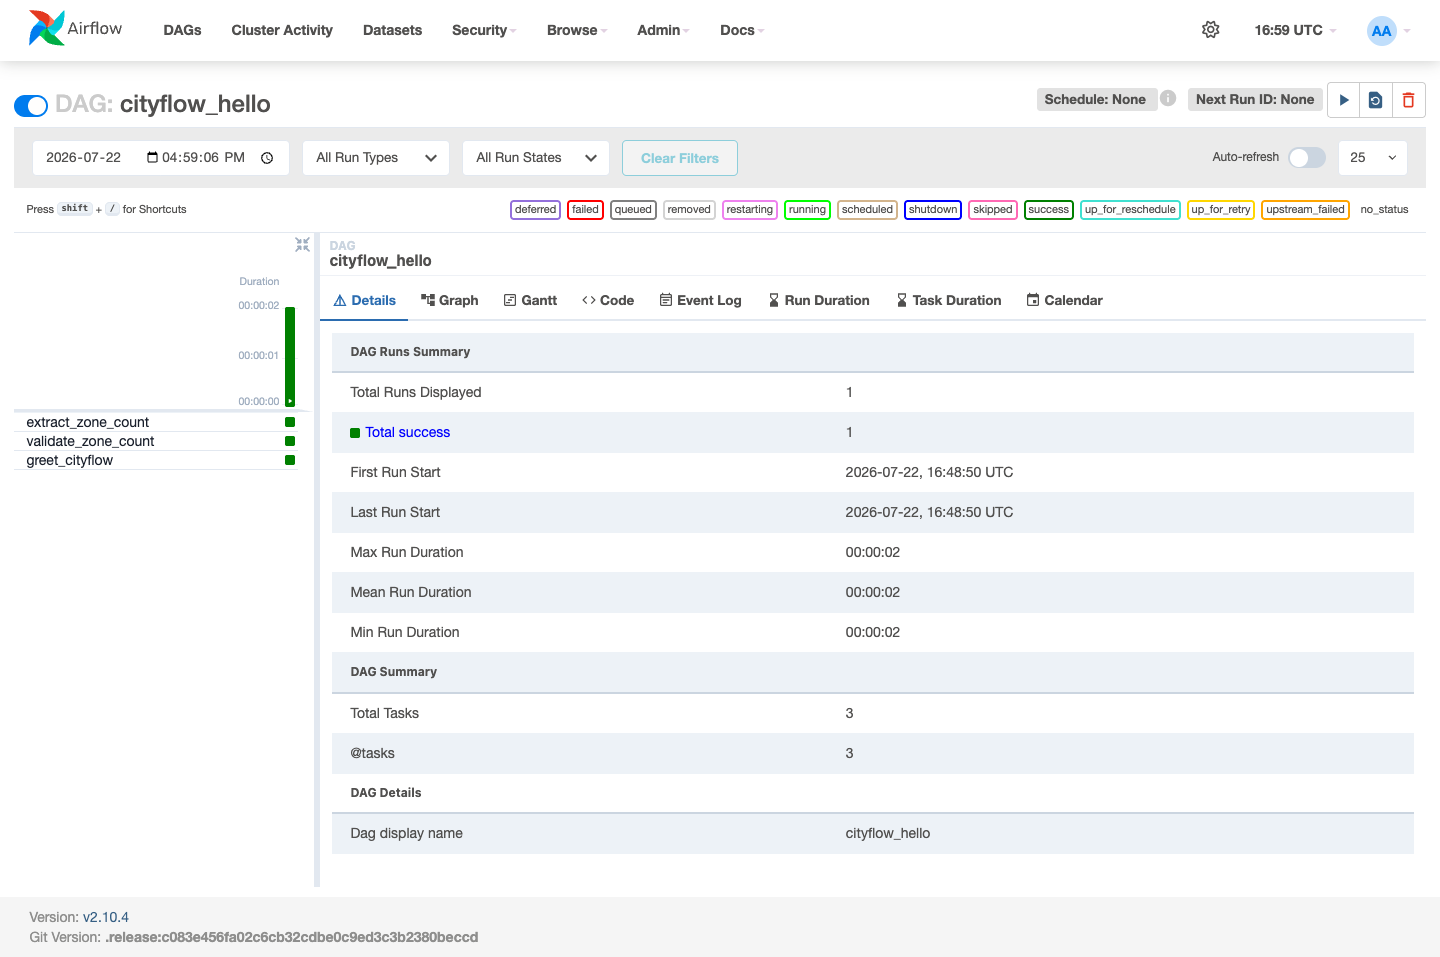Click the removed state legend badge

[x=689, y=209]
